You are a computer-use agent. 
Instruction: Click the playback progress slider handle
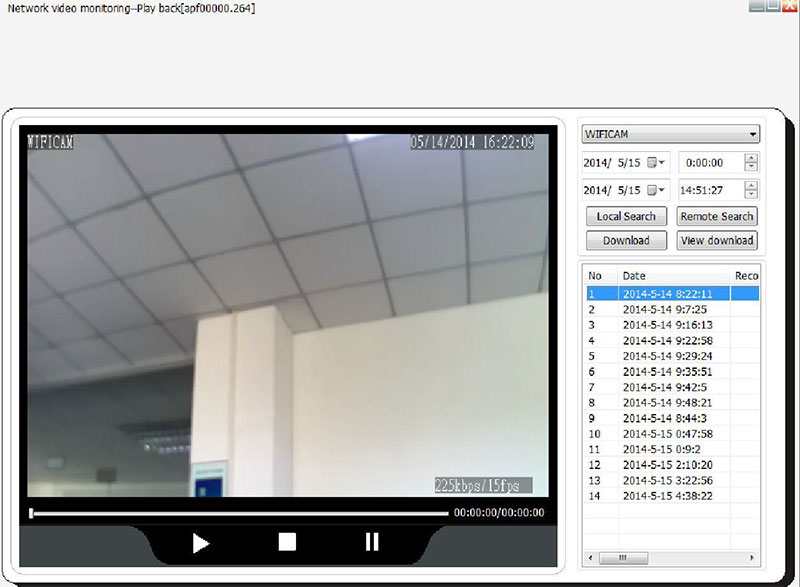[31, 513]
